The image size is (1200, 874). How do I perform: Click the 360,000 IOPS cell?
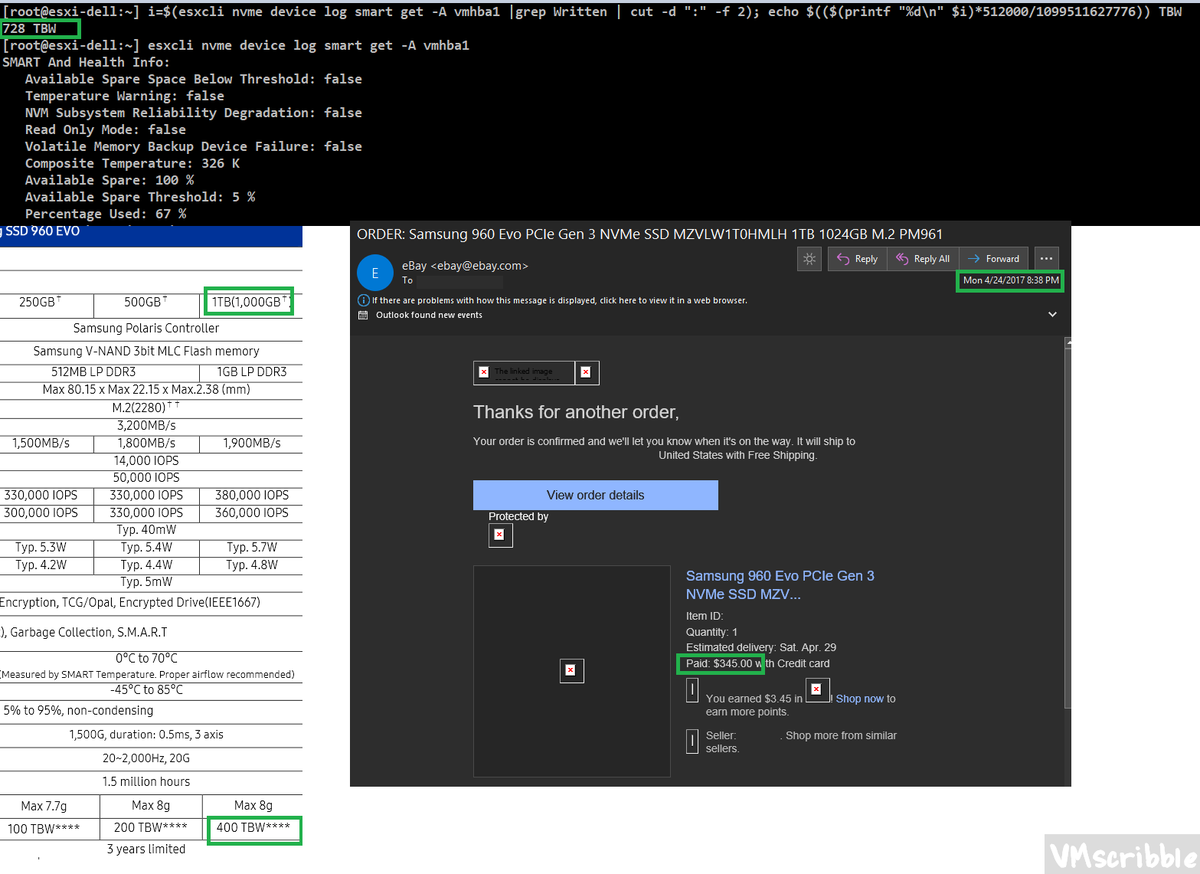[x=251, y=512]
